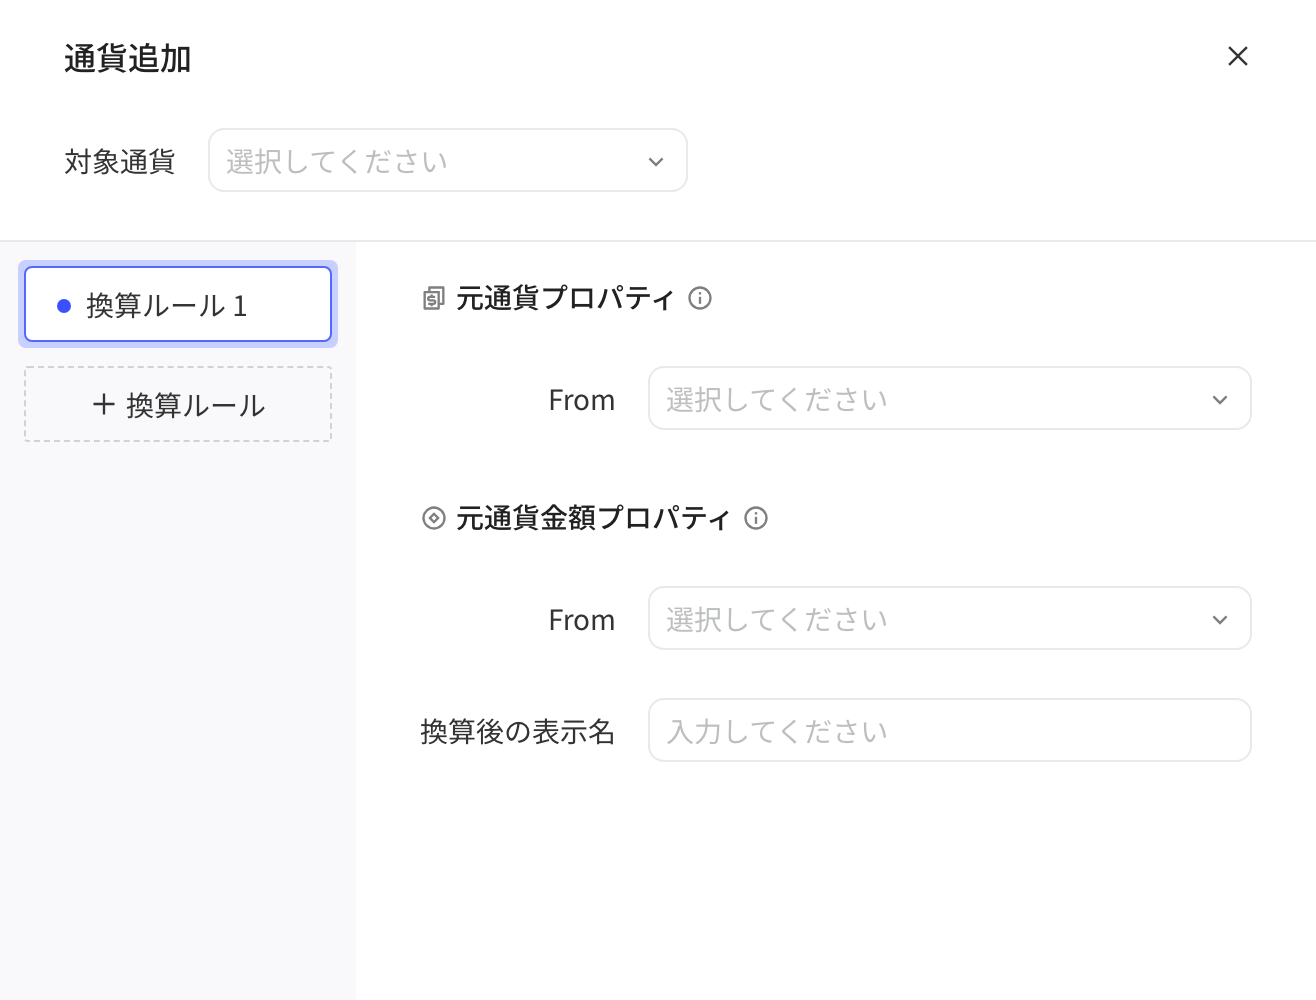Click the 元通貨プロパティ heading text
Screen dimensions: 1316x1000
coord(566,298)
